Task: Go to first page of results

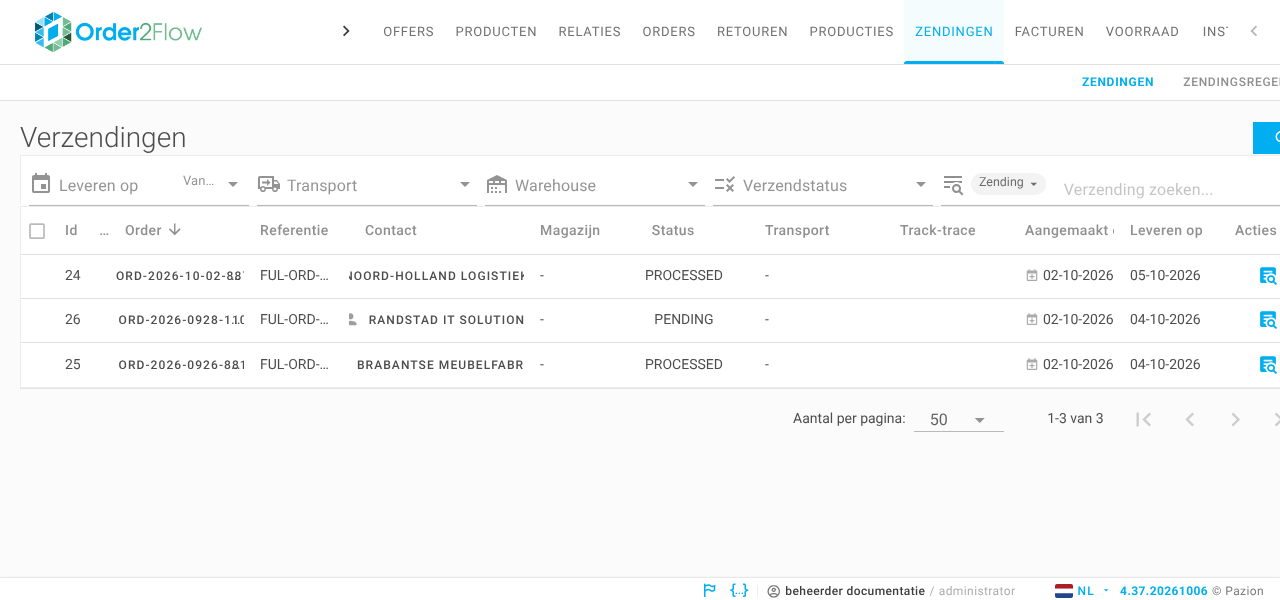Action: click(x=1143, y=420)
